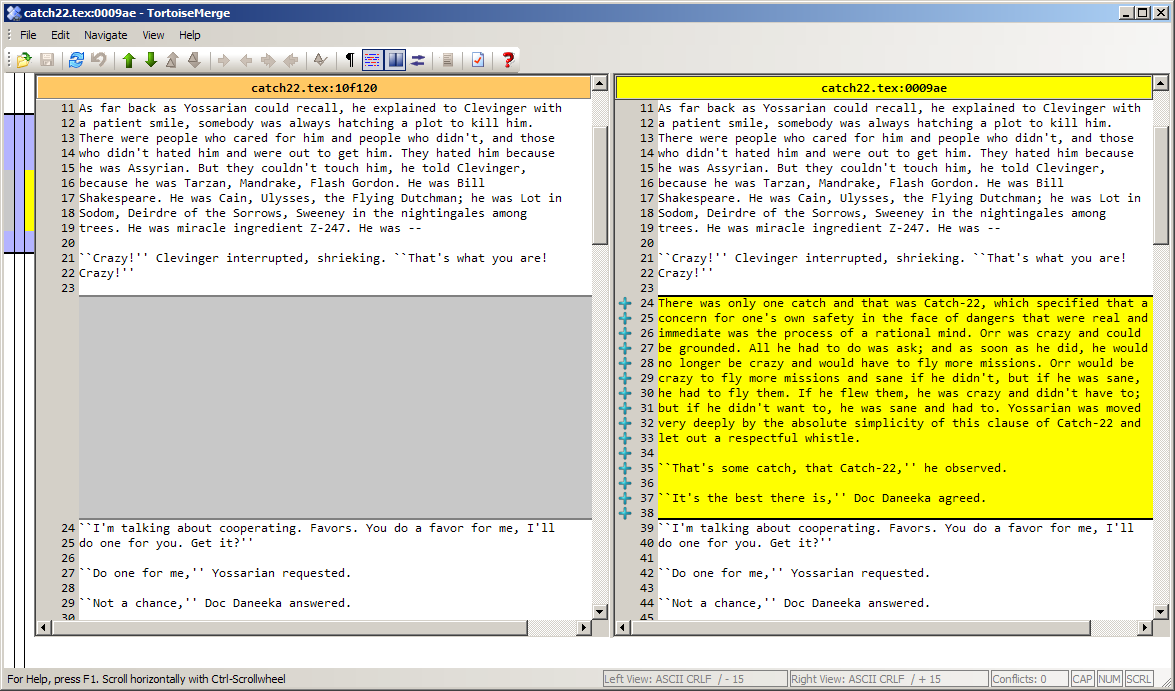Click the show patch file list icon
This screenshot has height=691, width=1175.
pos(448,60)
